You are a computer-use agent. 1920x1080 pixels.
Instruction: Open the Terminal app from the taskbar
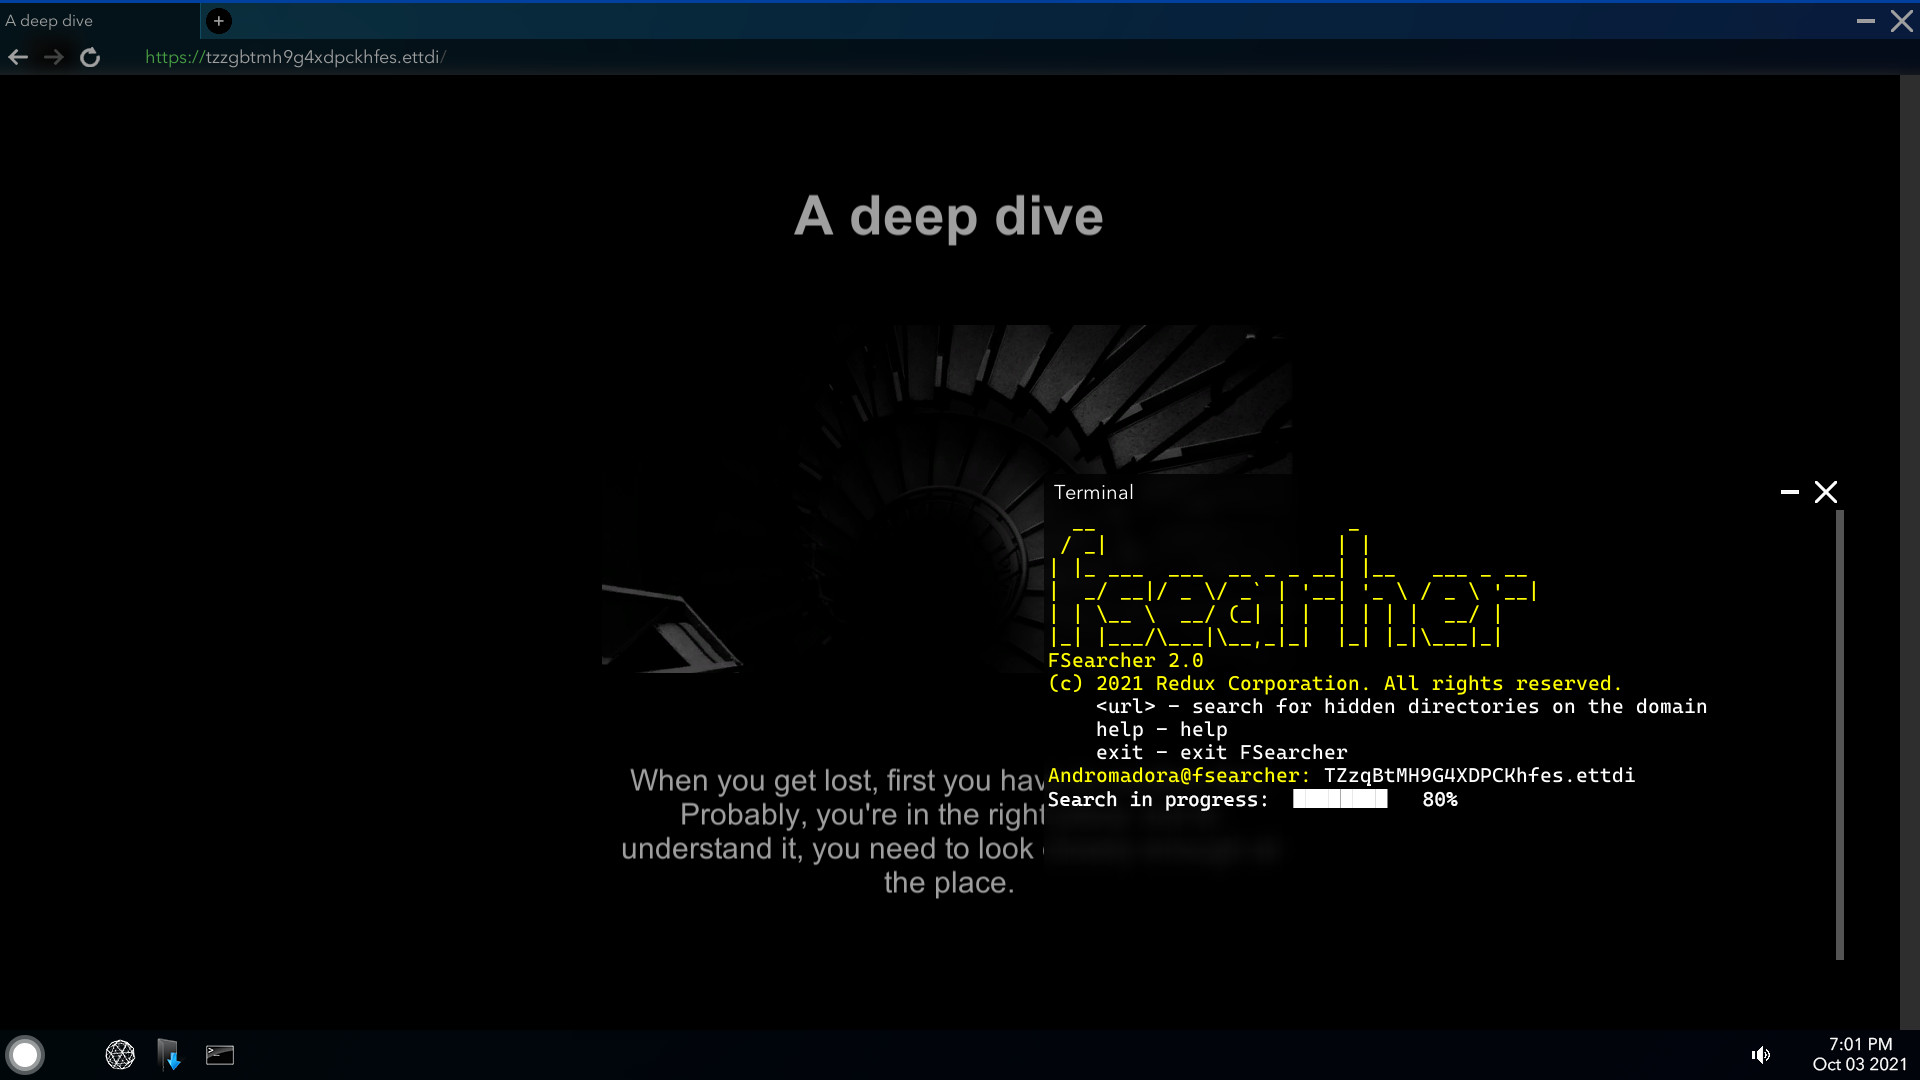tap(219, 1054)
